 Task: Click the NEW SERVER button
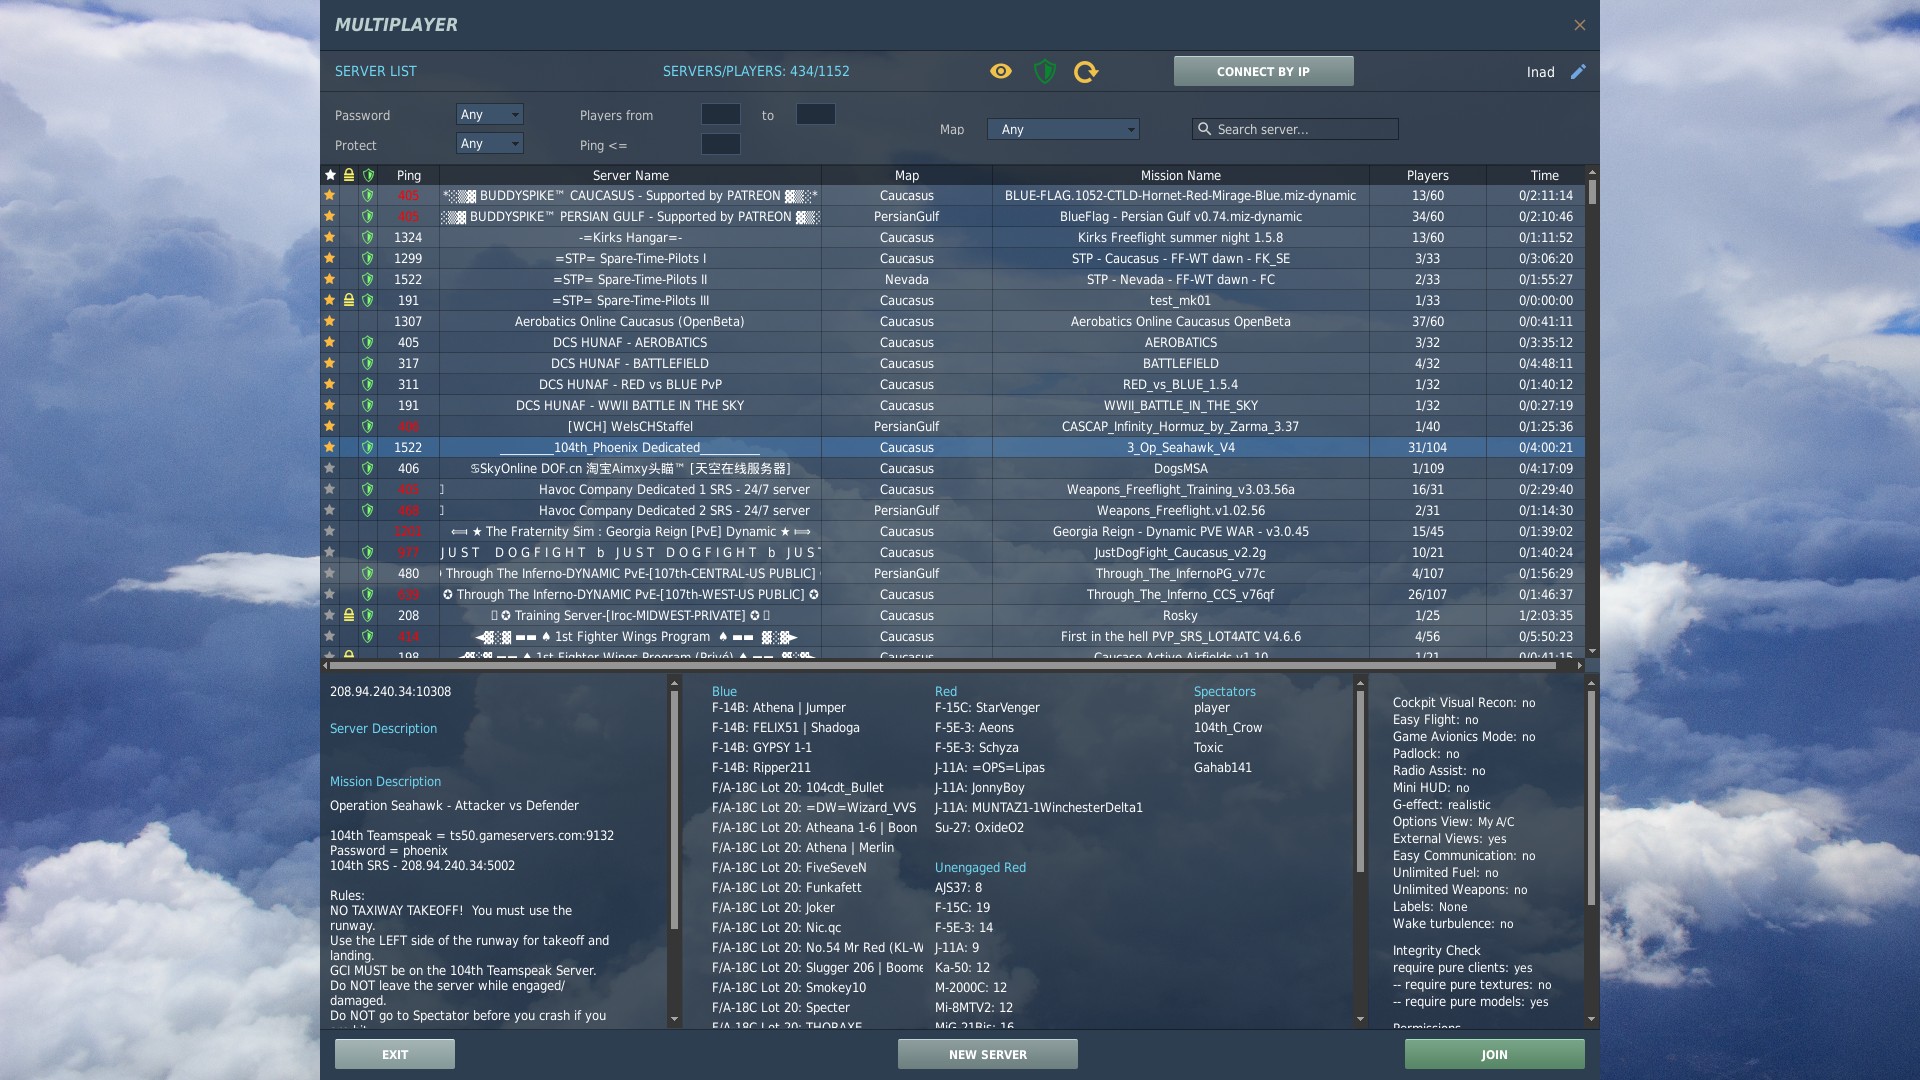click(988, 1054)
